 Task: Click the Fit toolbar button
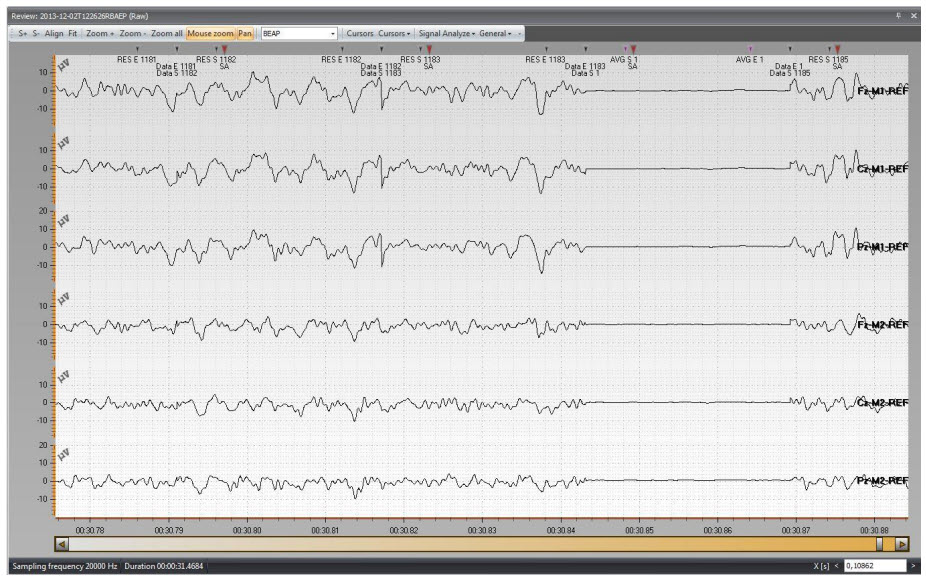point(73,34)
